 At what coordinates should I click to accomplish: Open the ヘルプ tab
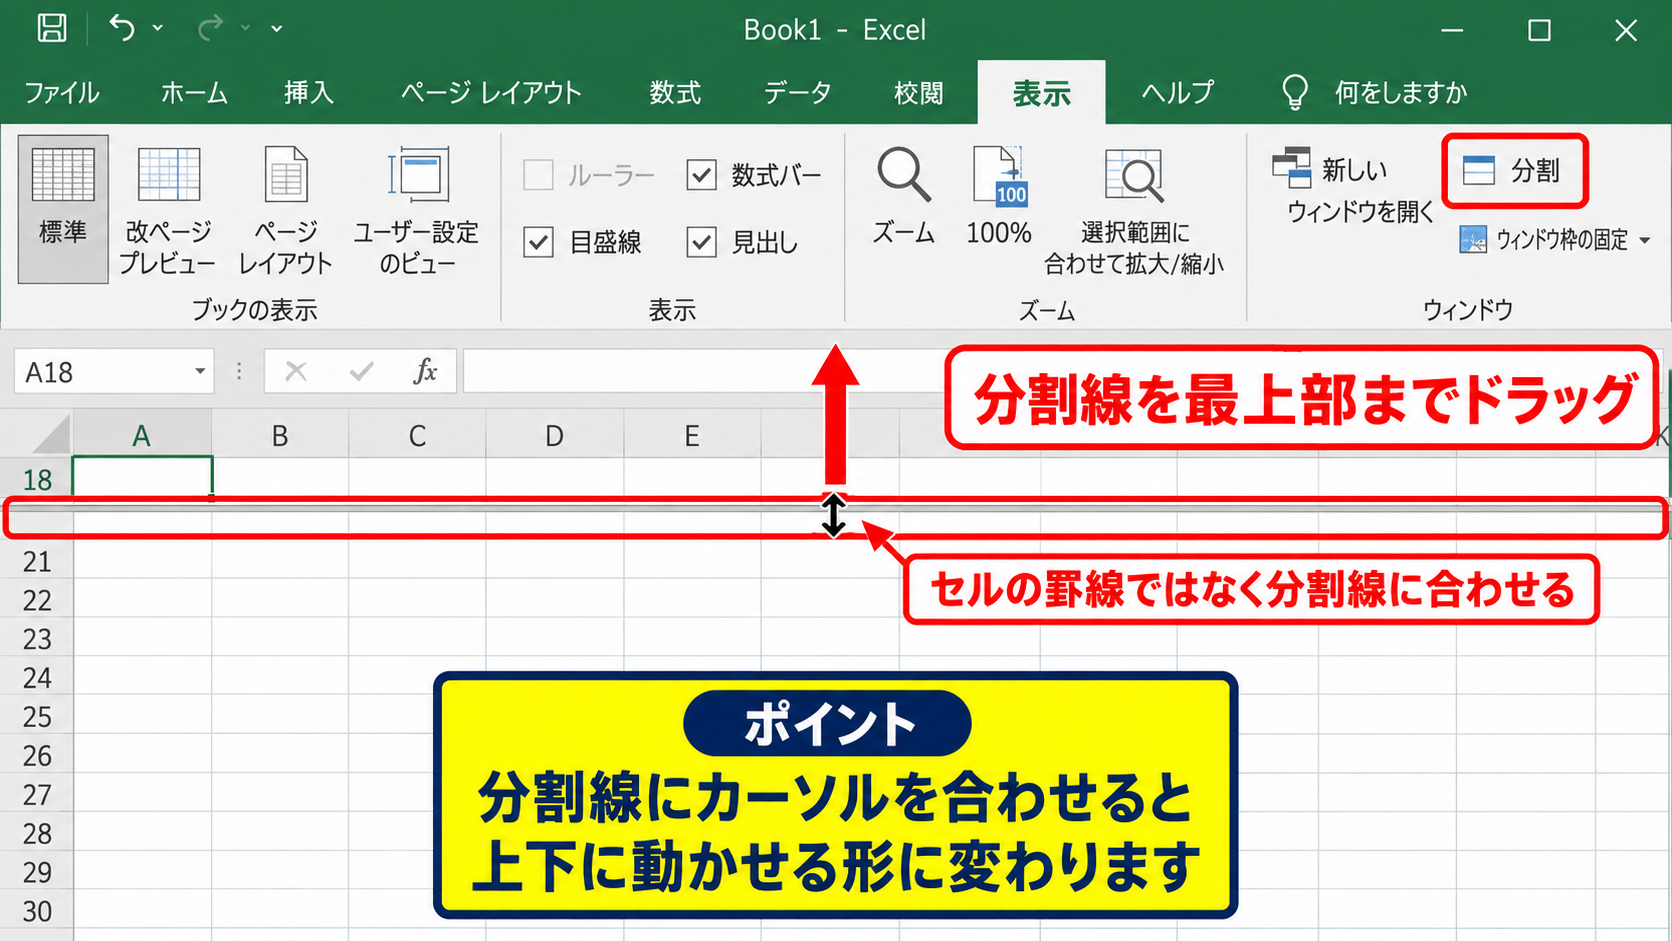coord(1178,93)
